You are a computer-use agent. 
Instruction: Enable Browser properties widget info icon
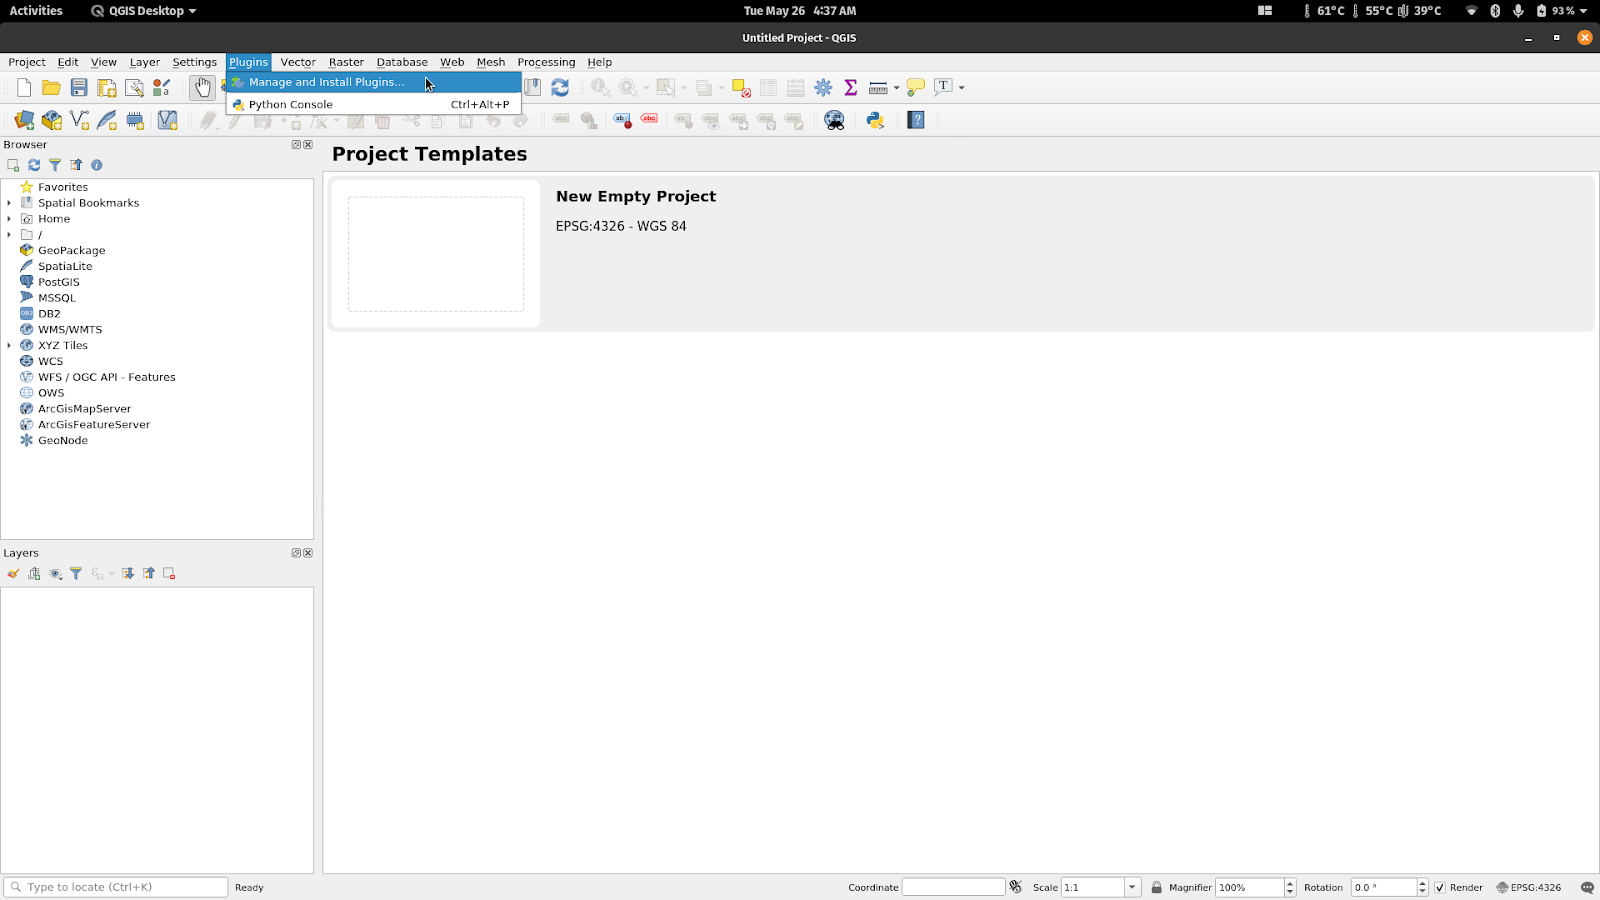tap(97, 165)
